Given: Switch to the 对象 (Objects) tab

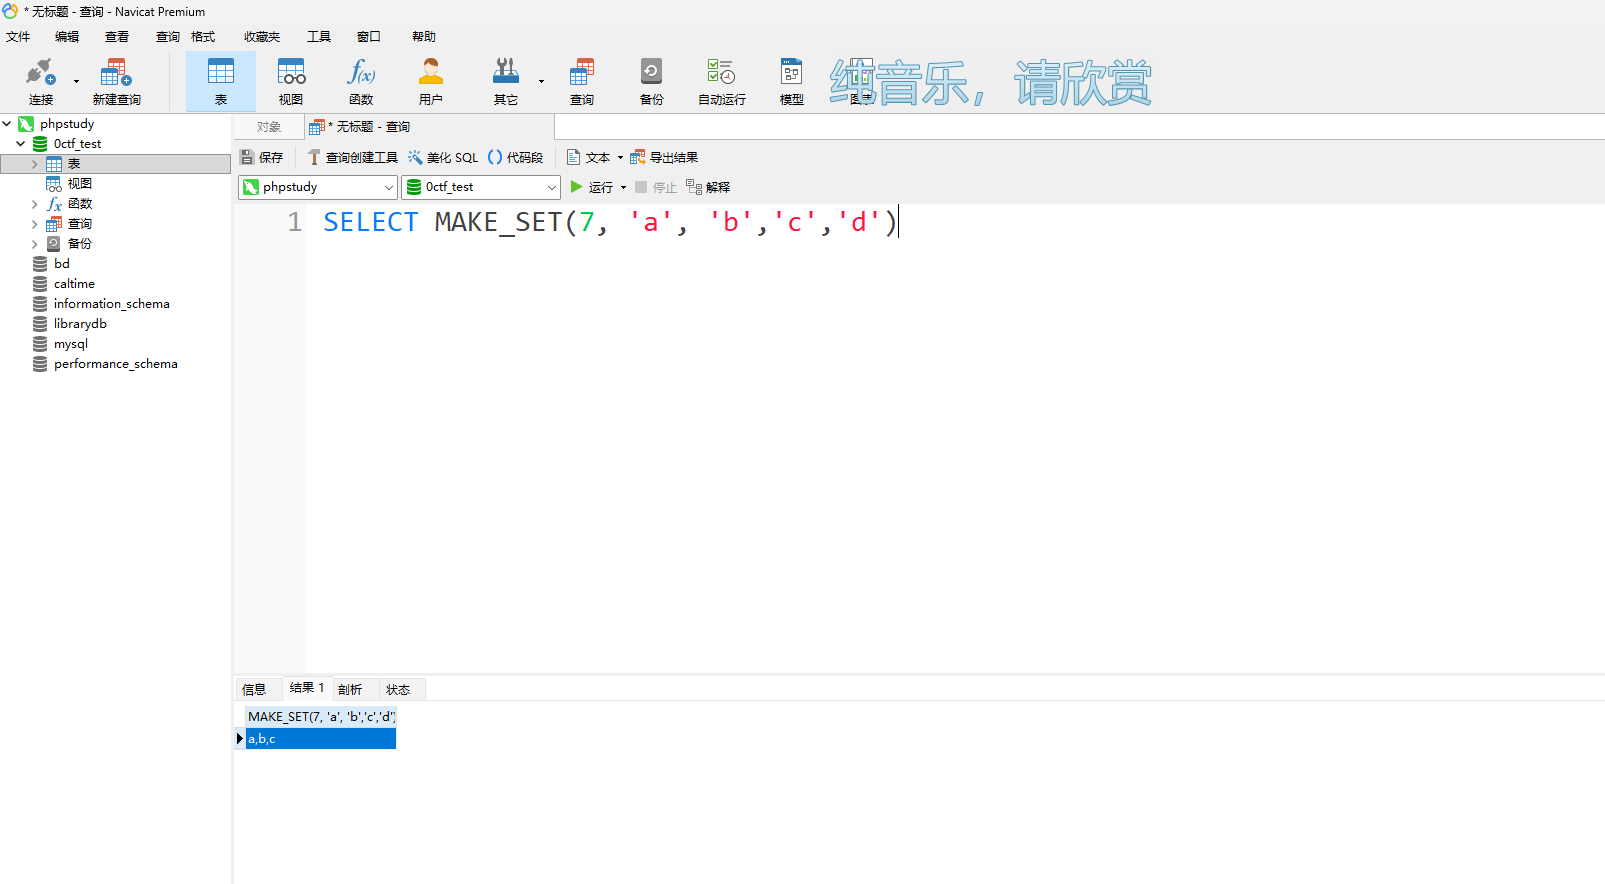Looking at the screenshot, I should (x=268, y=127).
